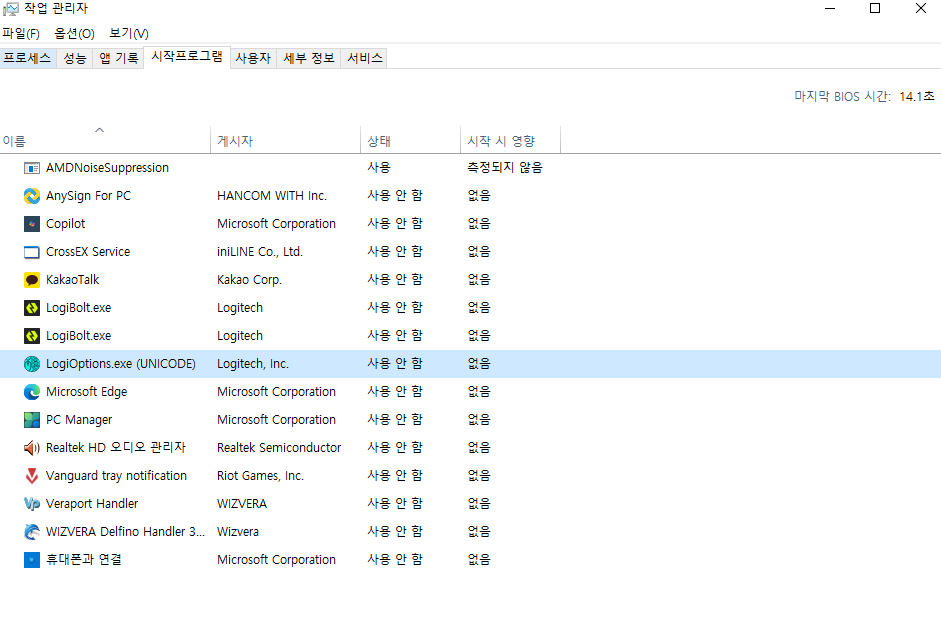Viewport: 941px width, 633px height.
Task: Click 없음 impact for Microsoft Edge
Action: (479, 392)
